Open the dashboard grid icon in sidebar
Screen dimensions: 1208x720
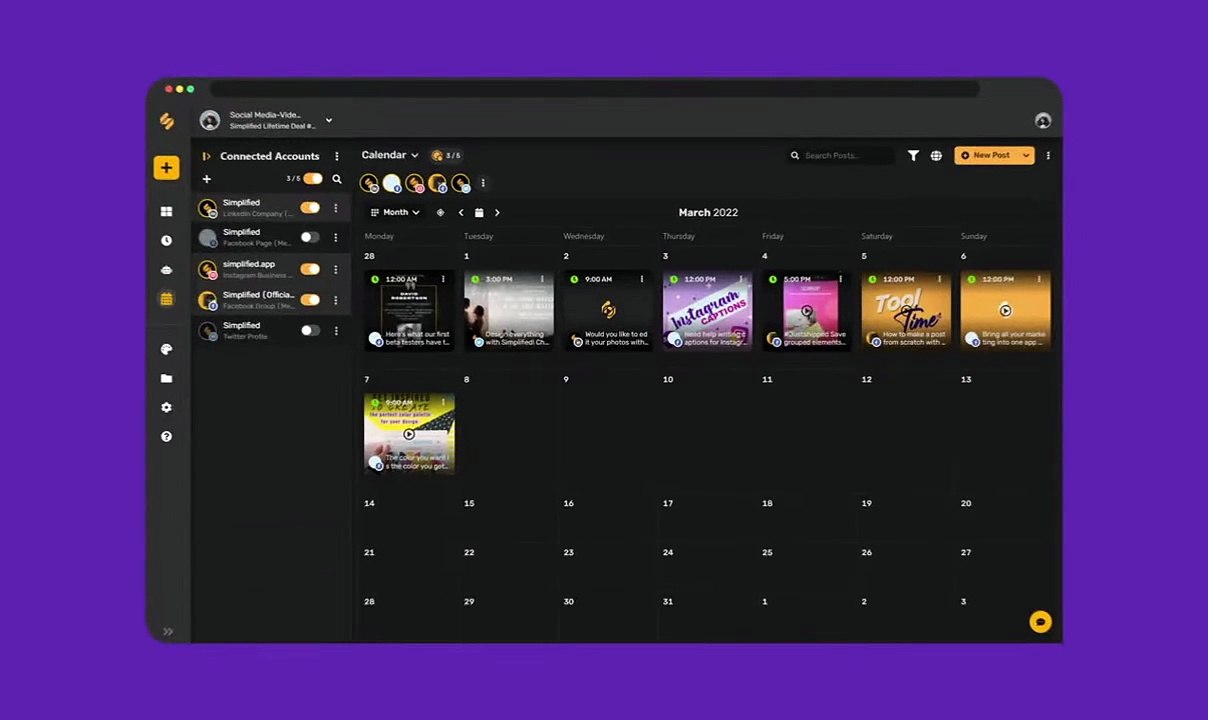166,212
